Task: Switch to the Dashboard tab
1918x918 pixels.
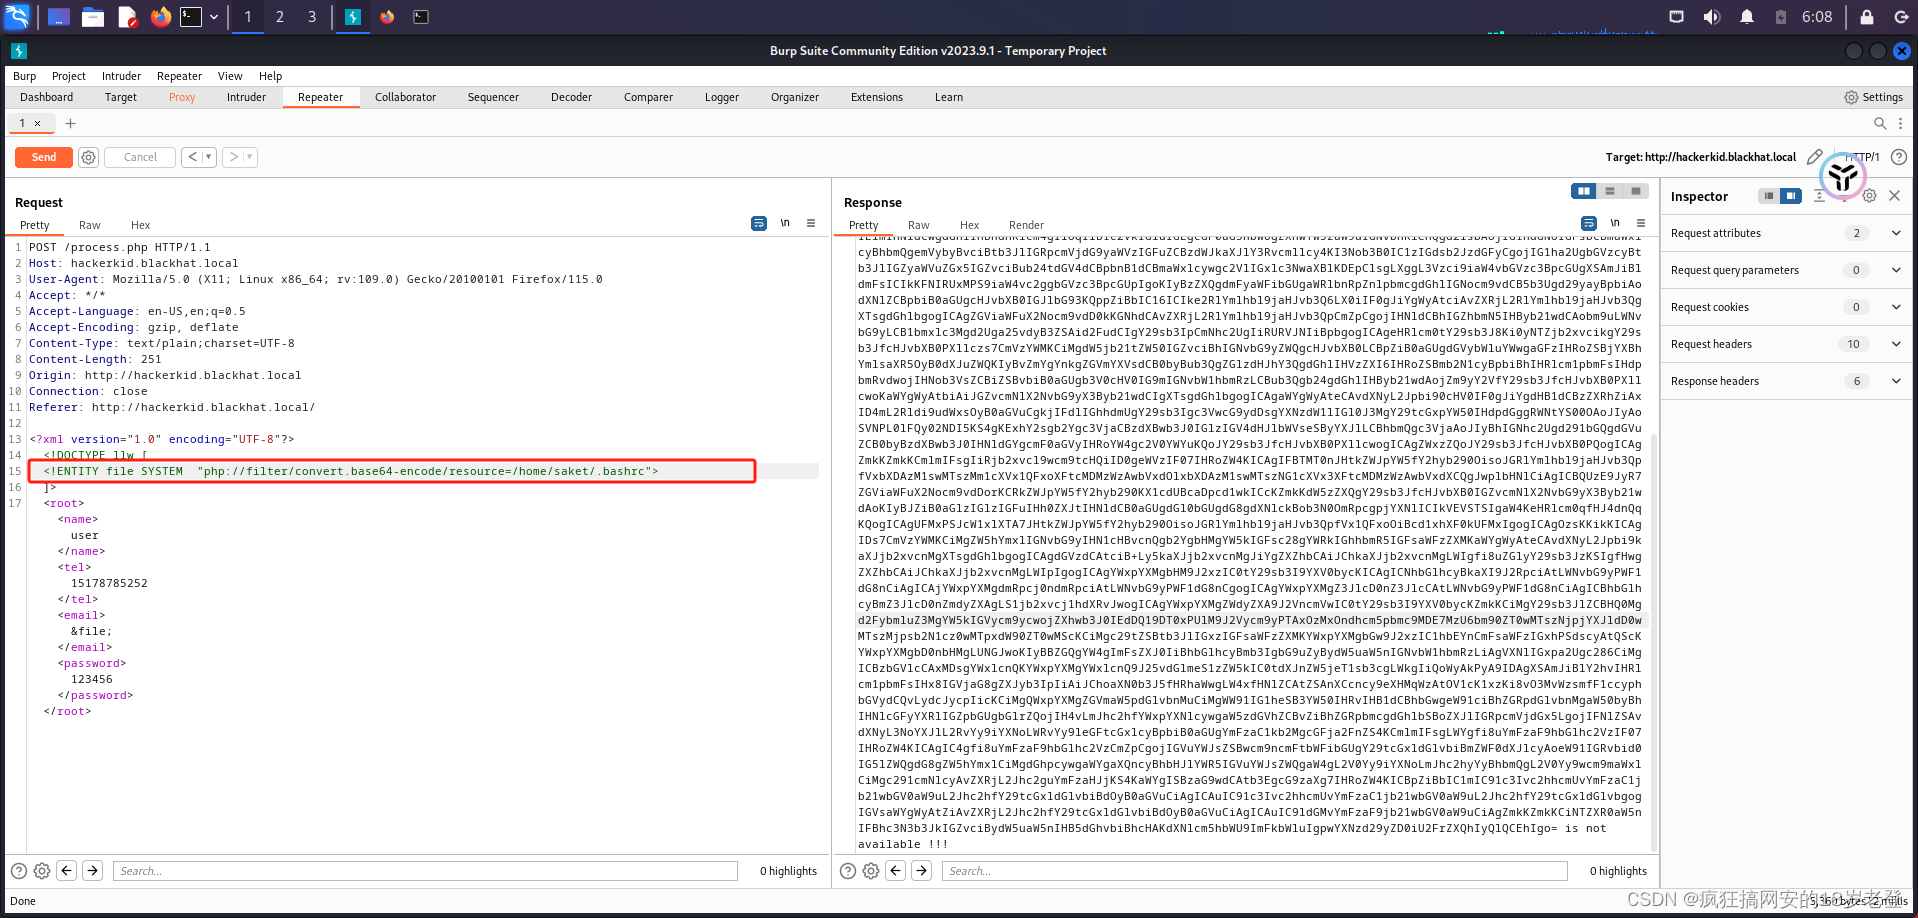Action: point(46,97)
